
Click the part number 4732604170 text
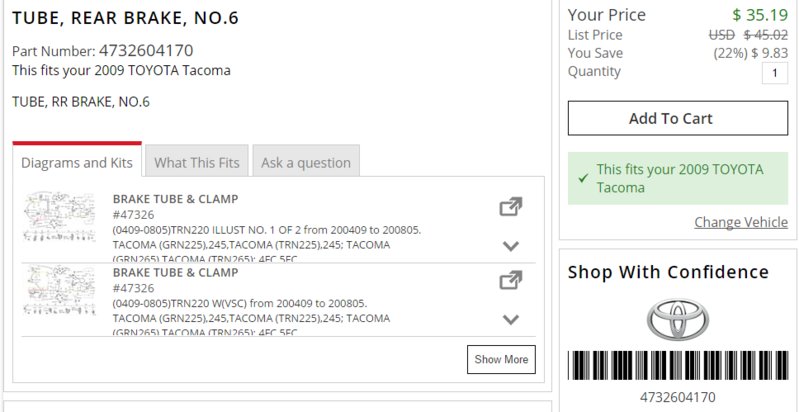tap(146, 51)
